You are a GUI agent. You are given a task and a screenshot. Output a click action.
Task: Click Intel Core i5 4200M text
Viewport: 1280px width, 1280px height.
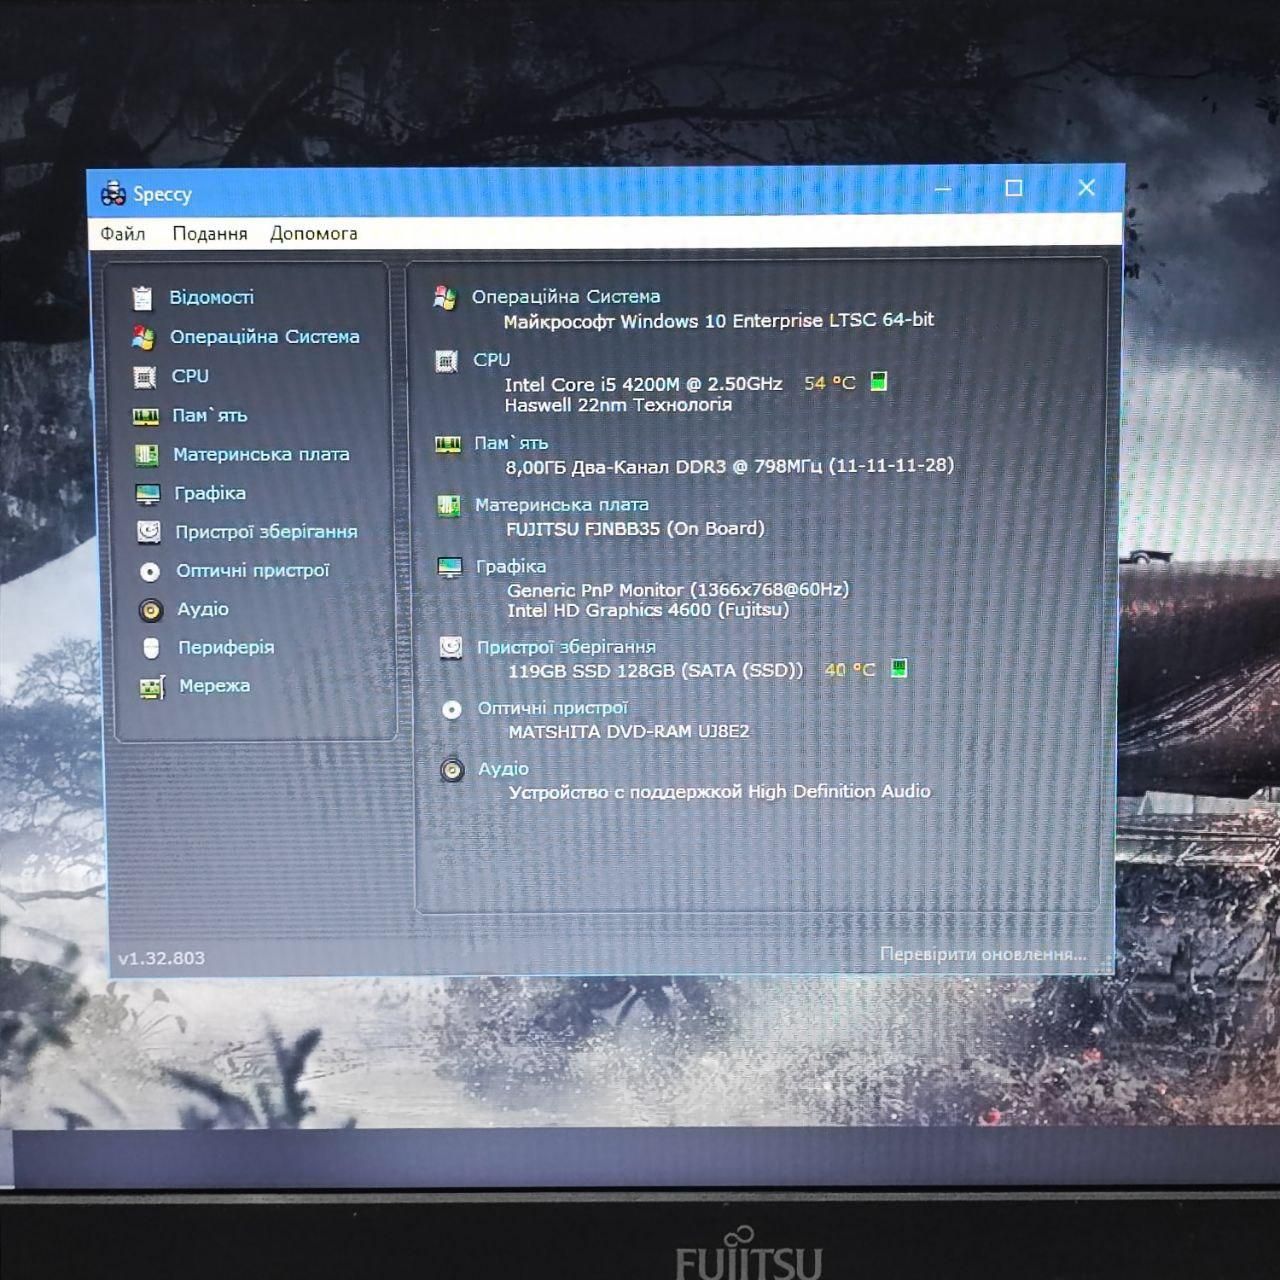pos(644,384)
